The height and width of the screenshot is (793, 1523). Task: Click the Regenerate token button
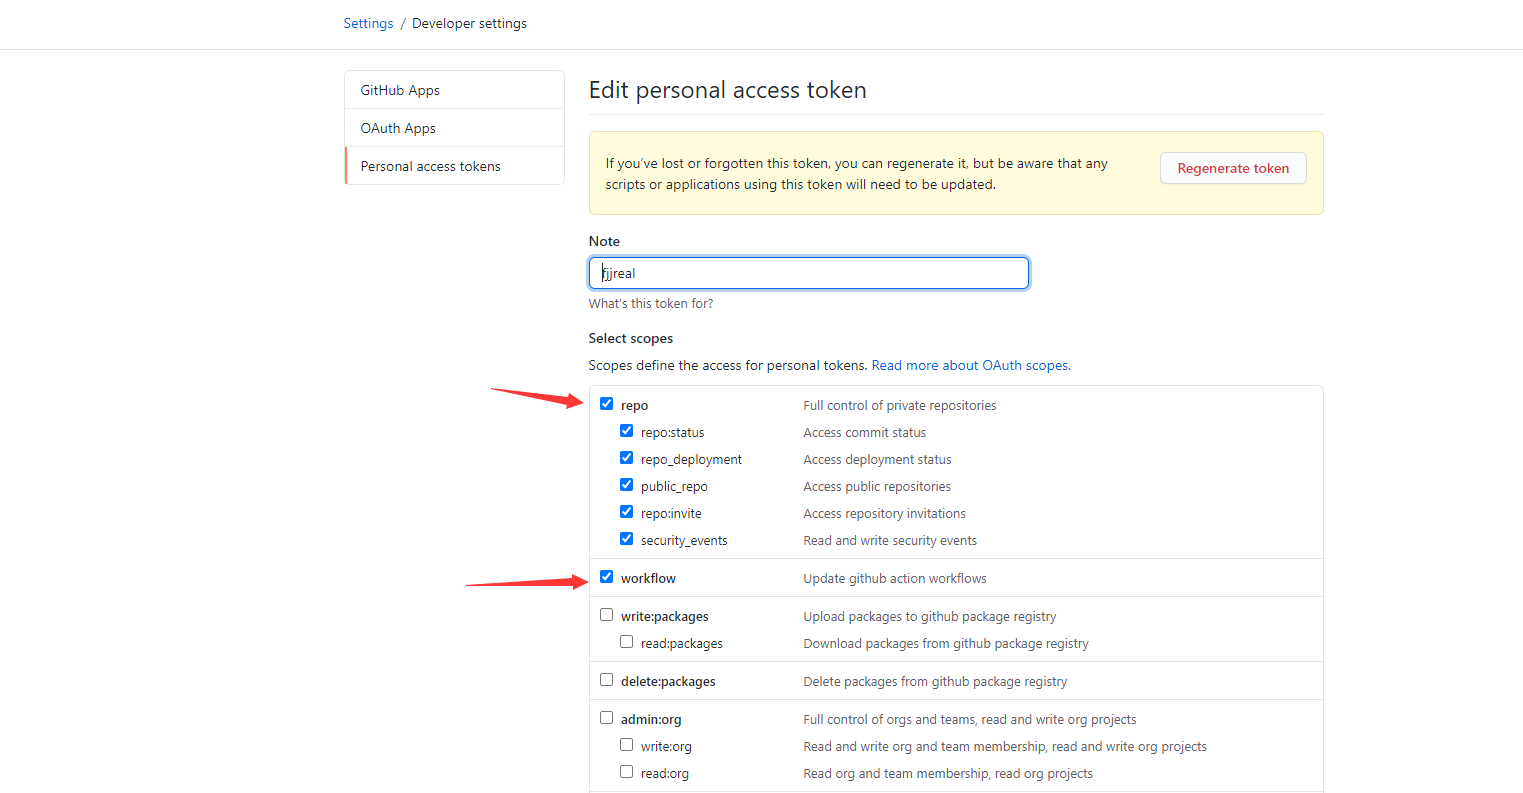click(x=1232, y=167)
